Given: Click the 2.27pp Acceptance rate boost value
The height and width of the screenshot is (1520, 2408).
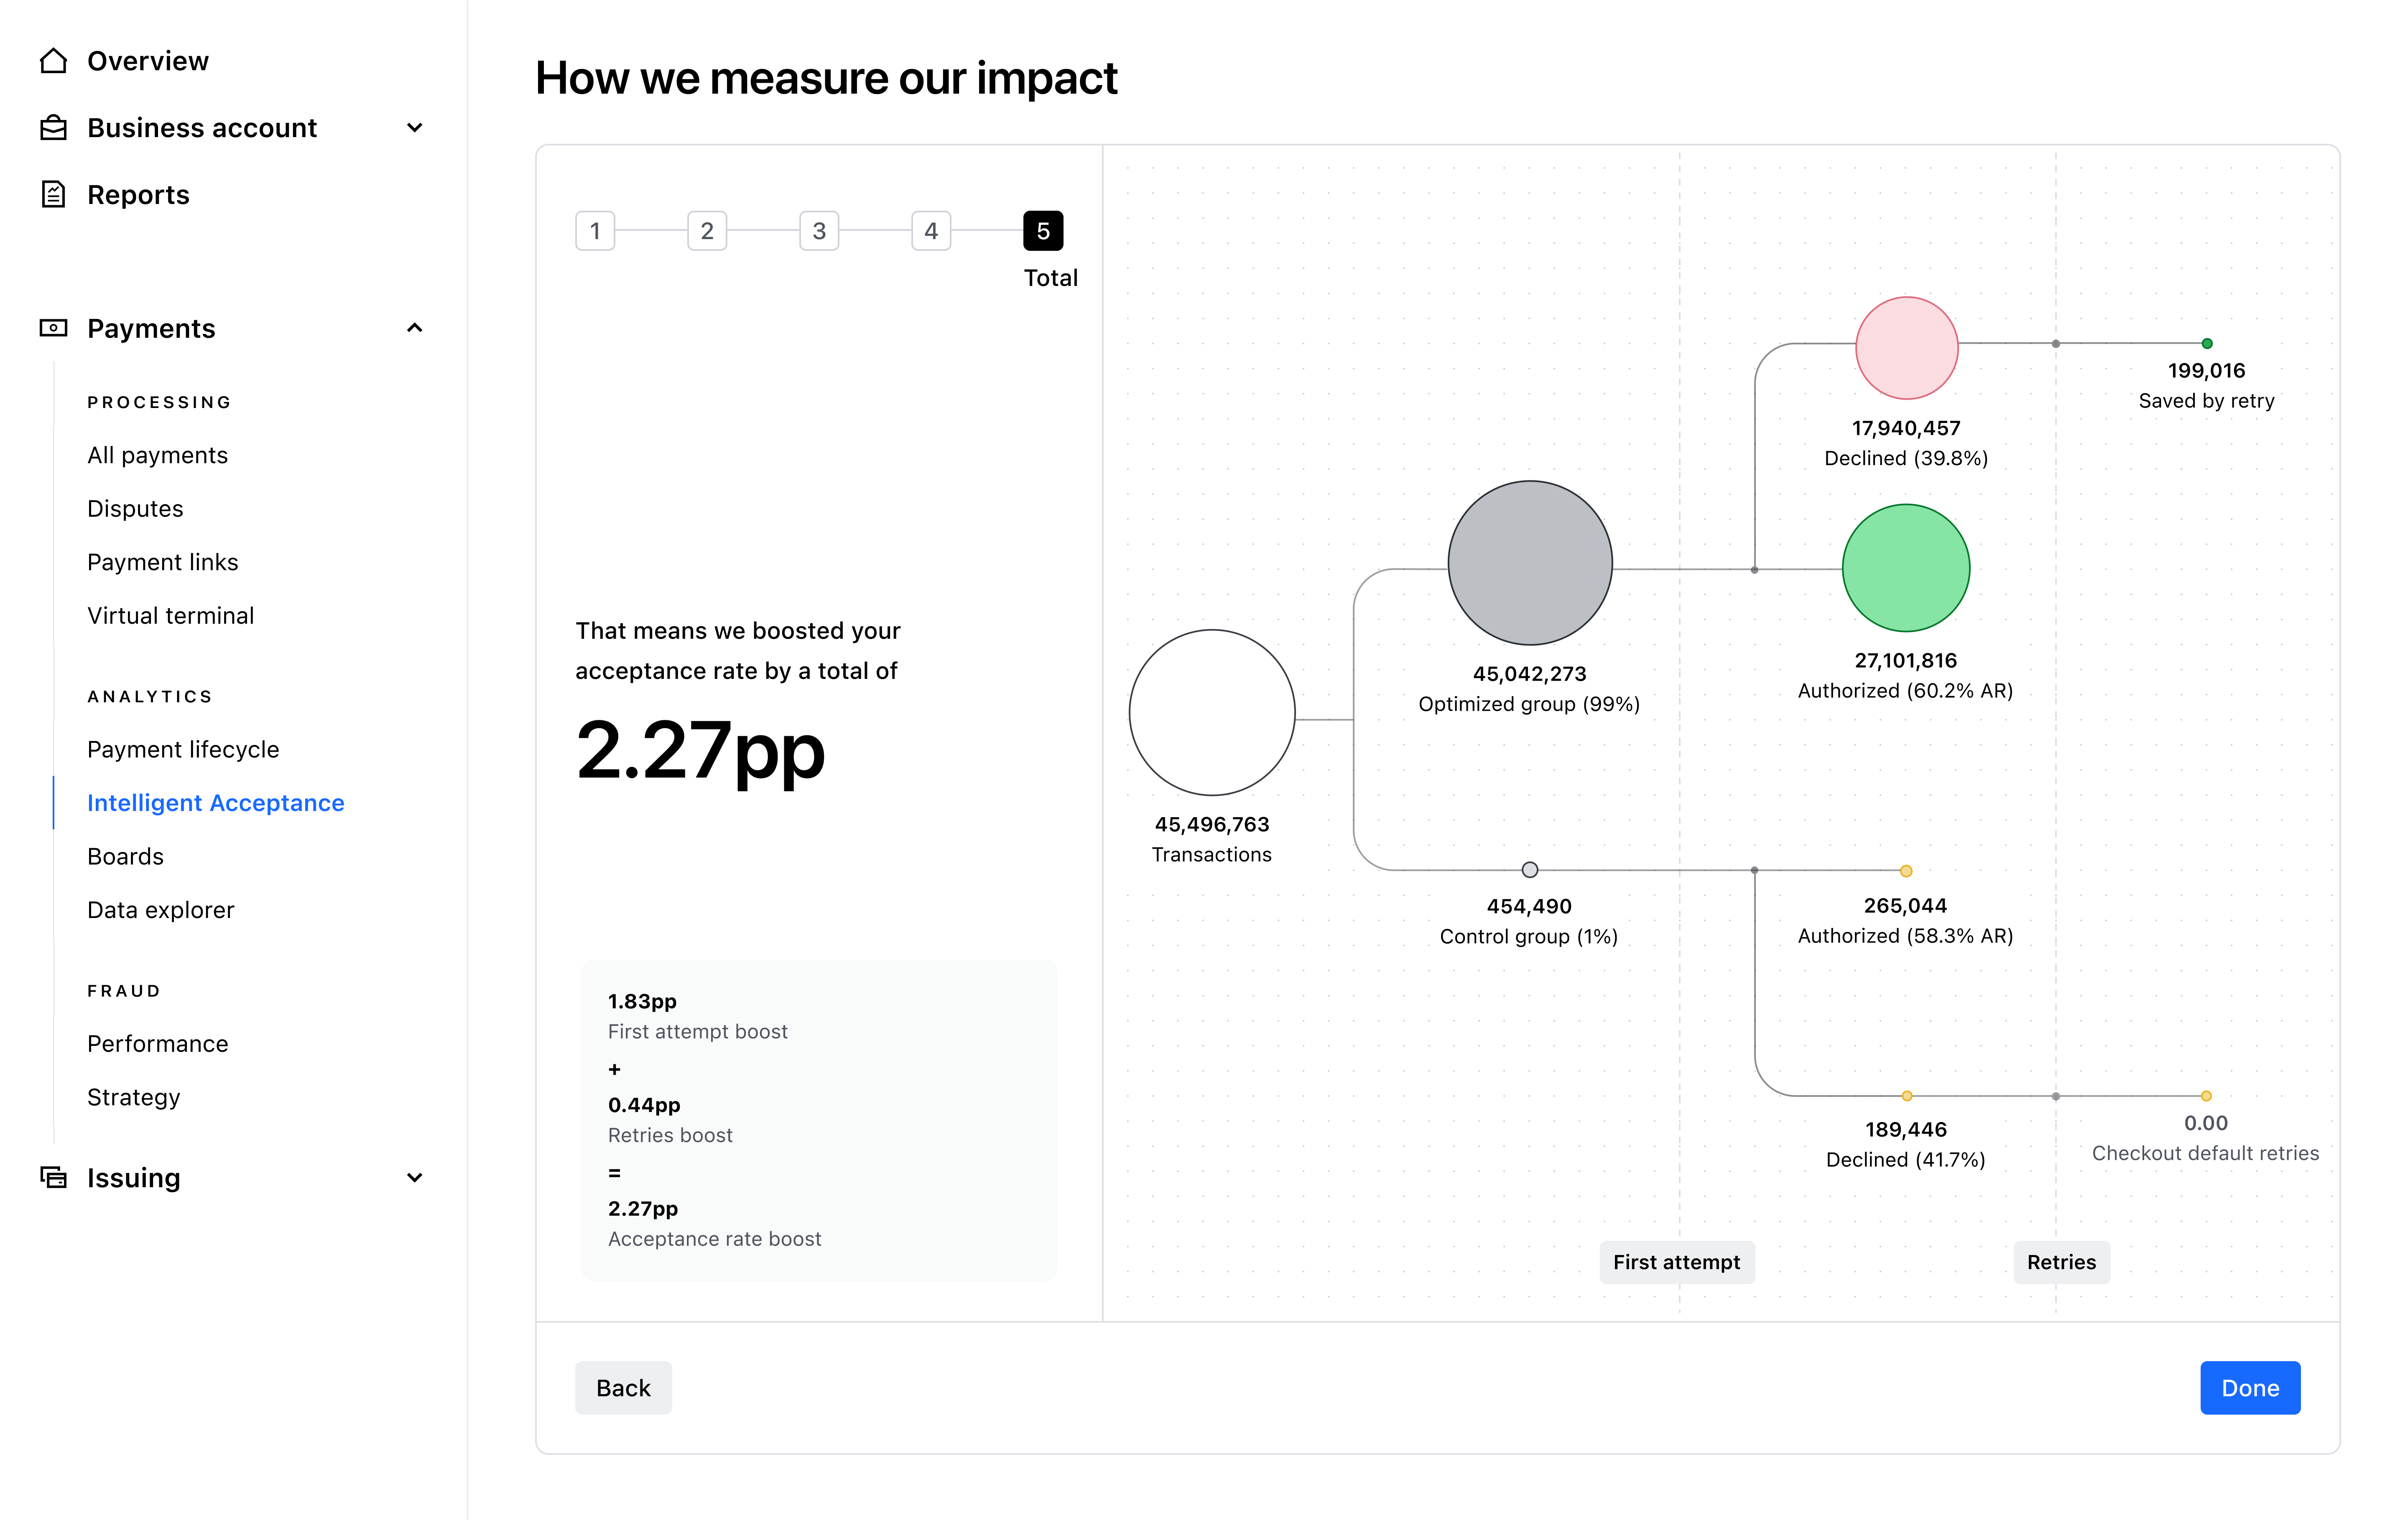Looking at the screenshot, I should coord(643,1208).
